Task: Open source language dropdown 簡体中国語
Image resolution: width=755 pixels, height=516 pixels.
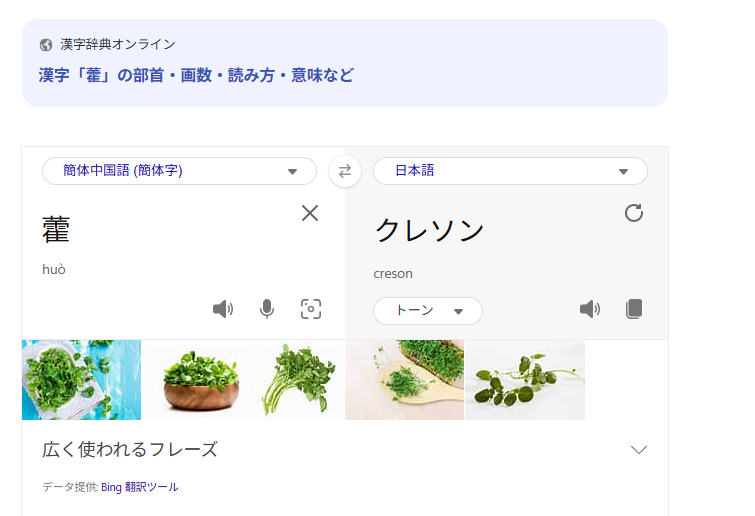Action: point(179,171)
